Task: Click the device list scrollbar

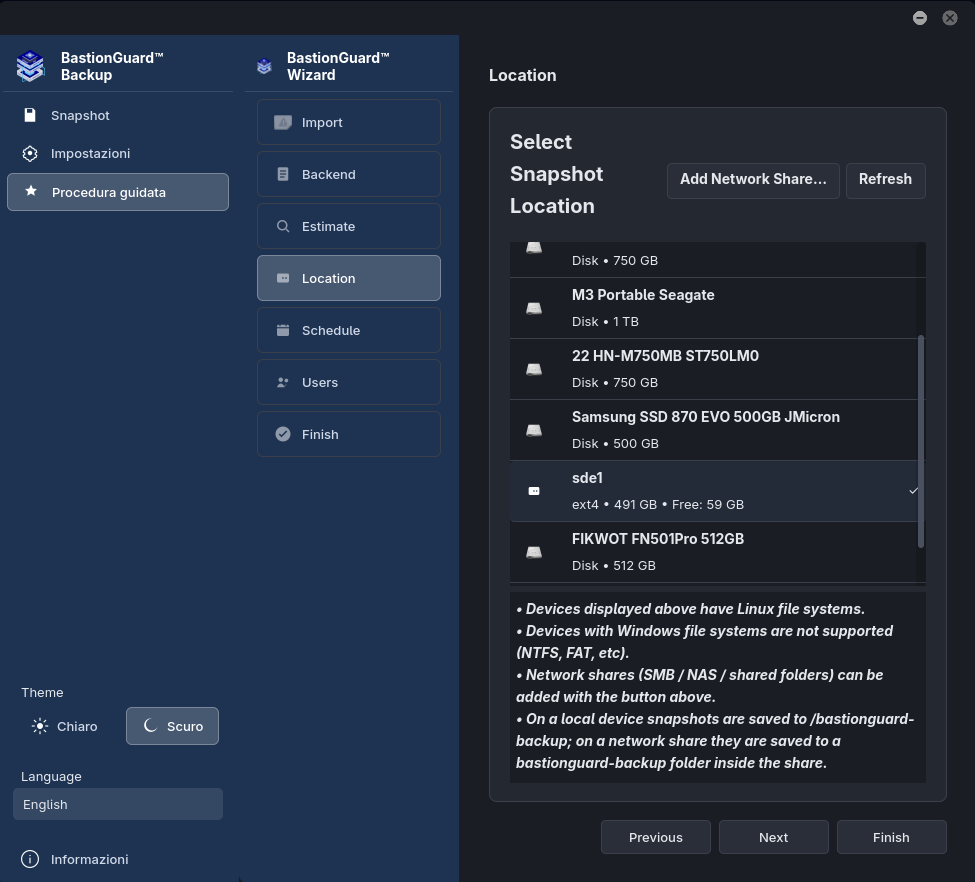Action: [x=921, y=442]
